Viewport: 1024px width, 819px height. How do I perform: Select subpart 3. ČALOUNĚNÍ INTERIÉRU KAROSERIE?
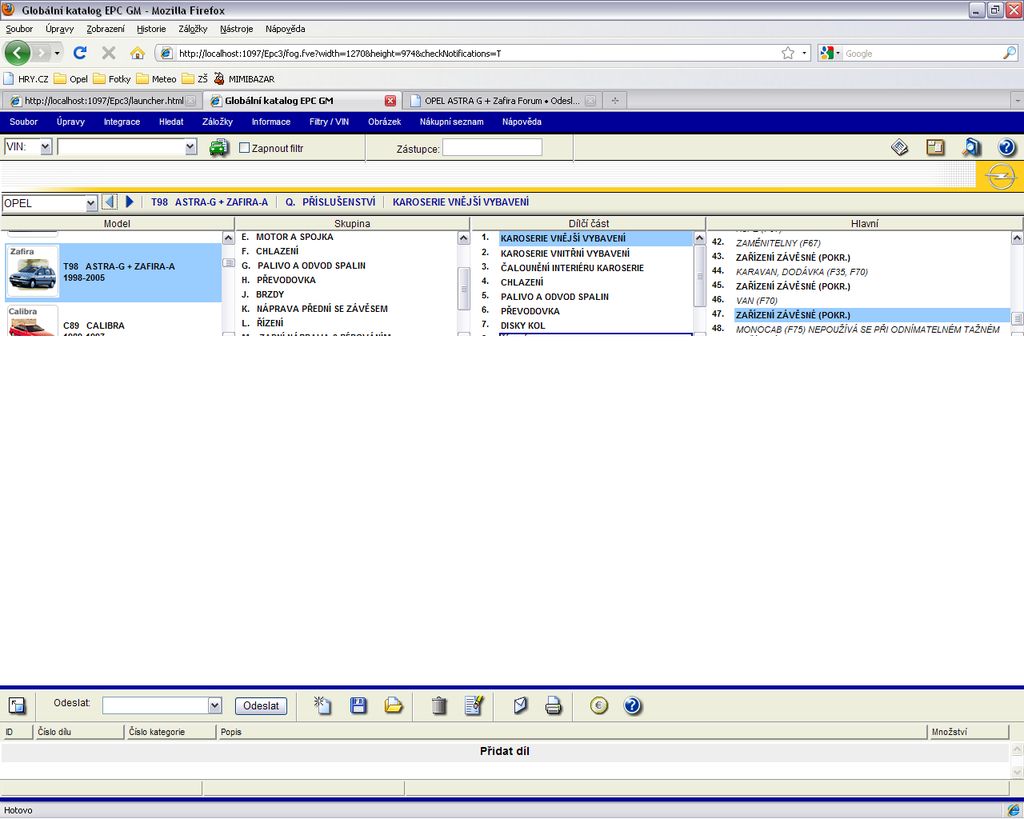572,268
